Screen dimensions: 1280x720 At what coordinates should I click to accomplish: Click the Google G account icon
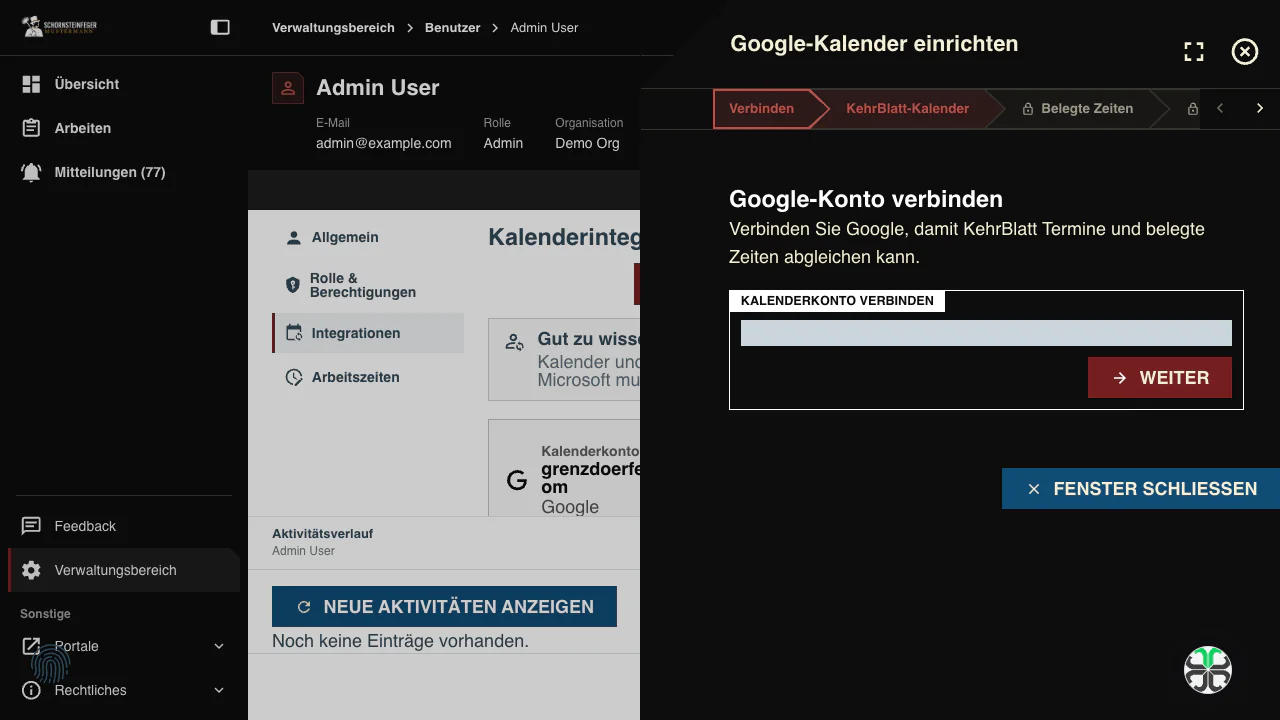517,480
